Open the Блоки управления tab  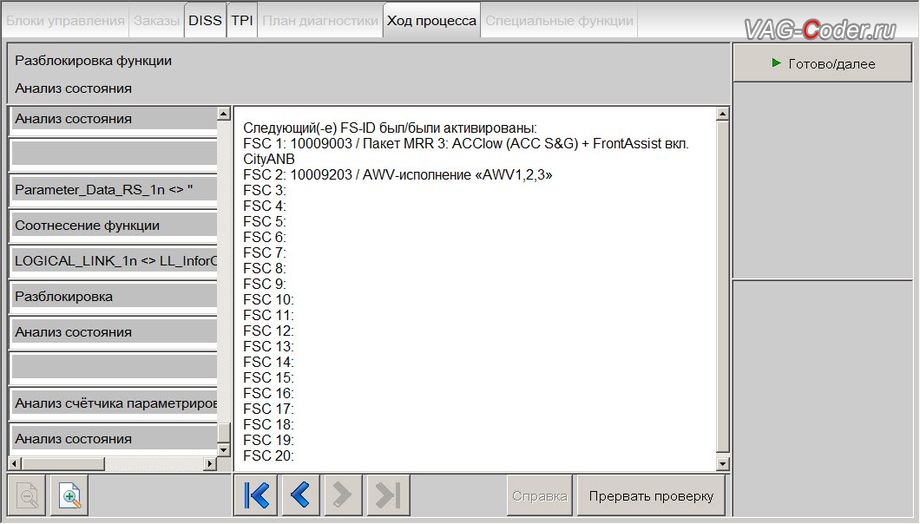[x=65, y=21]
